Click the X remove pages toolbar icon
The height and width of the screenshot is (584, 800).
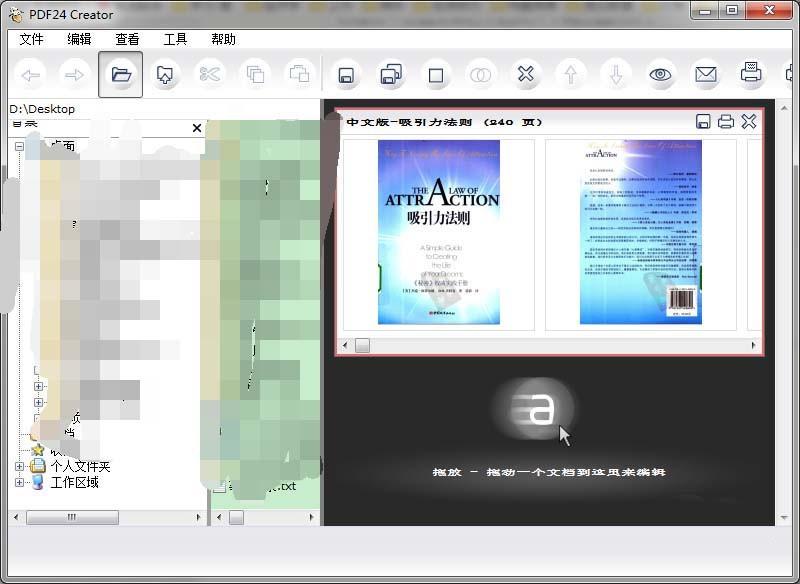tap(524, 73)
